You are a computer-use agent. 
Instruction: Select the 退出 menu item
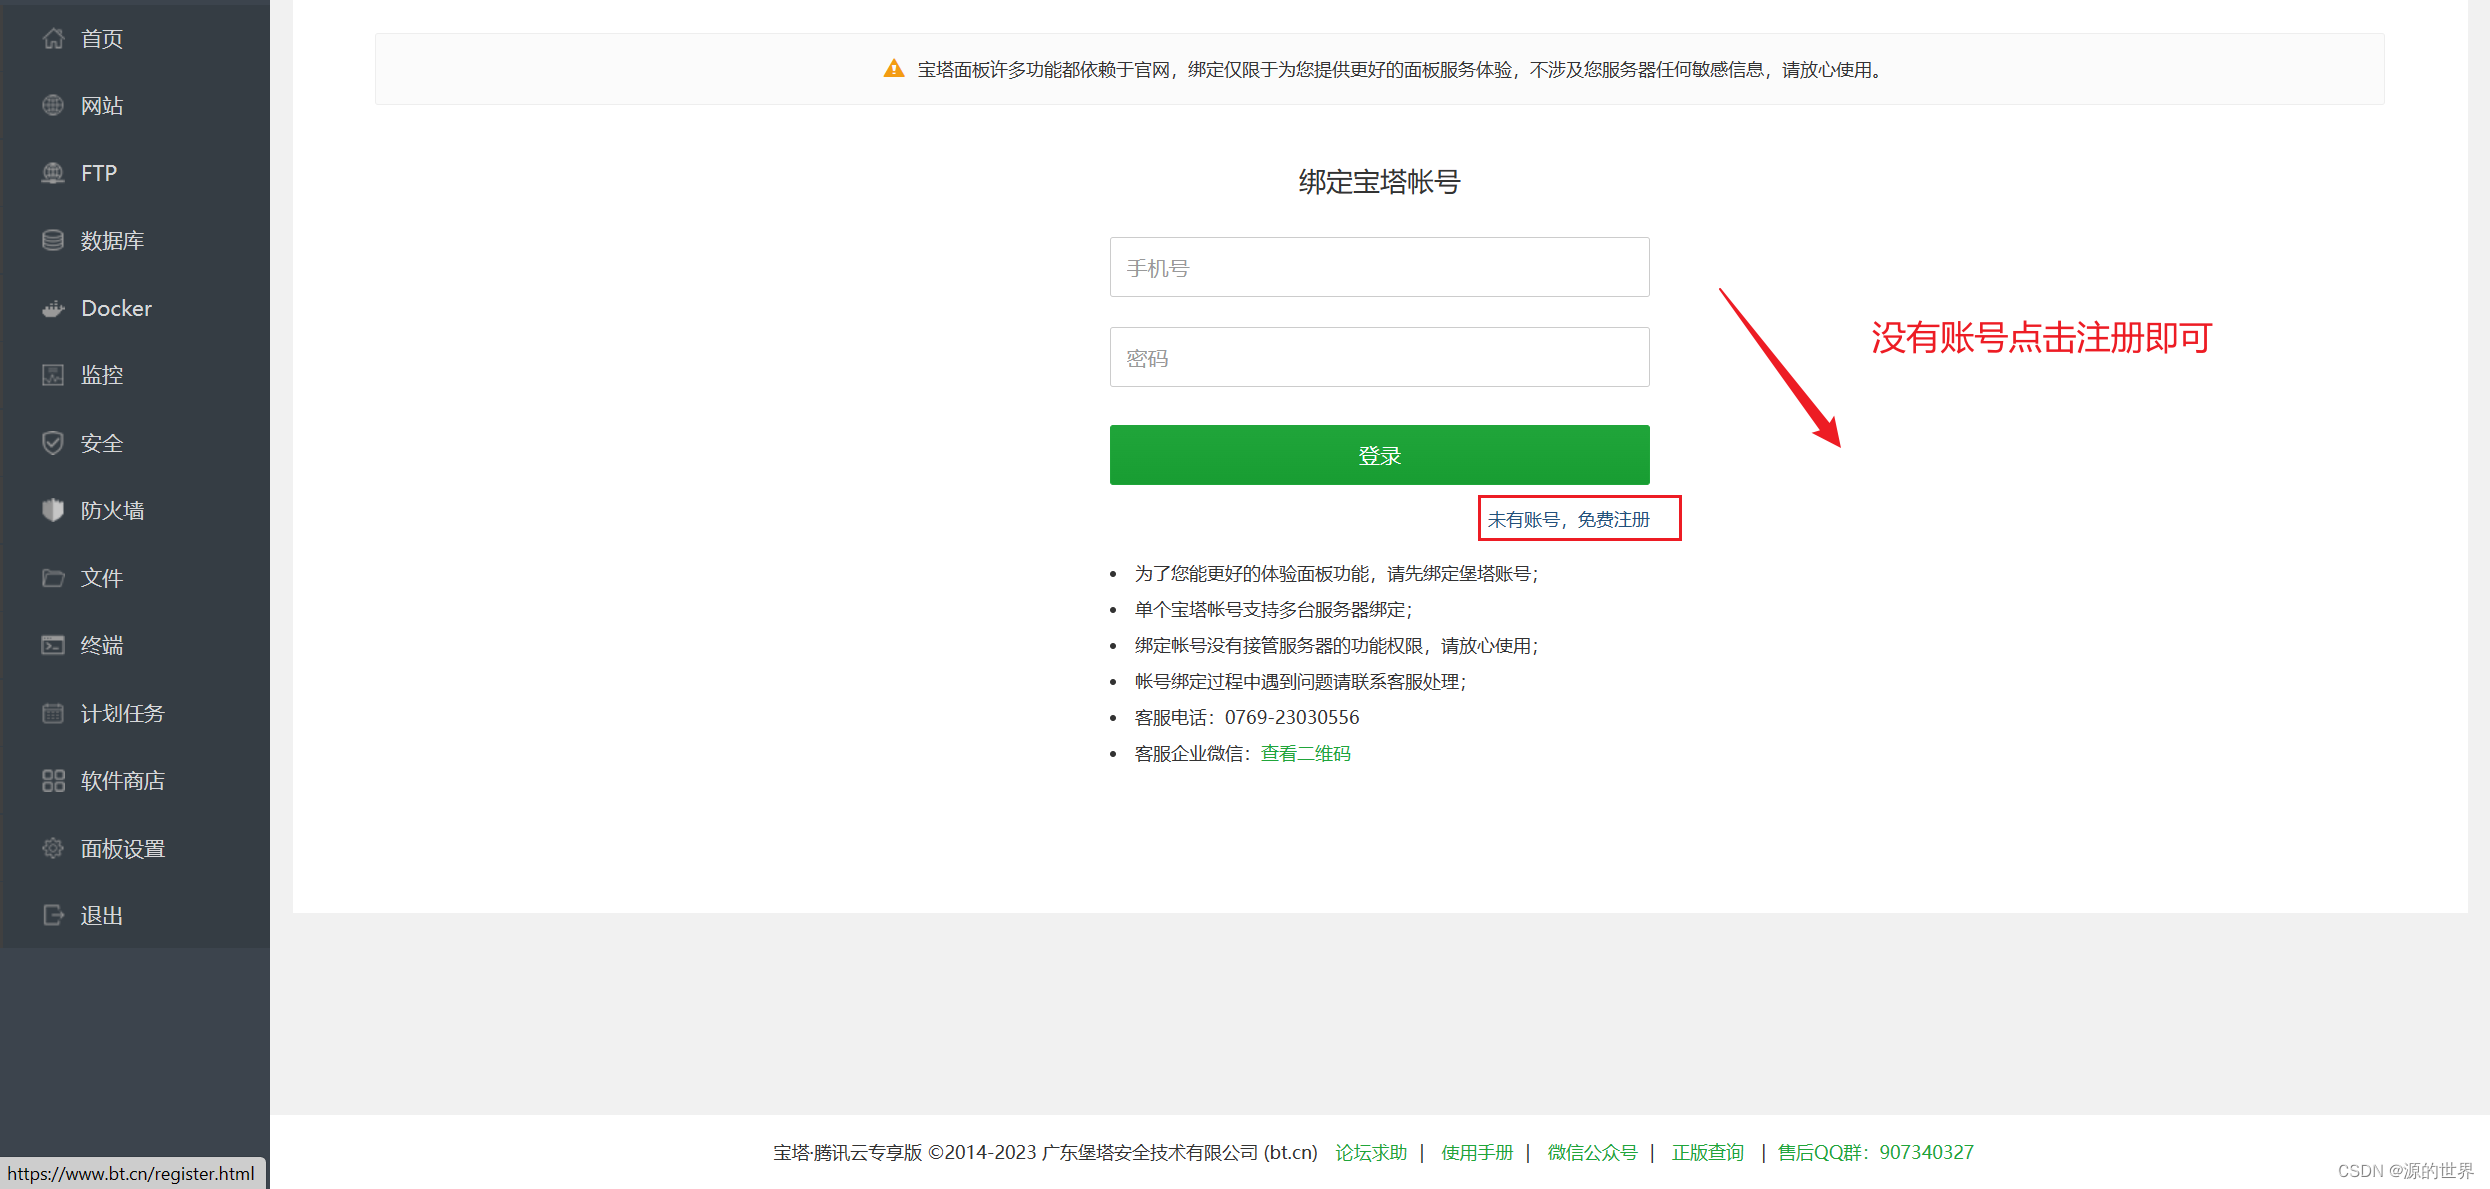tap(135, 915)
